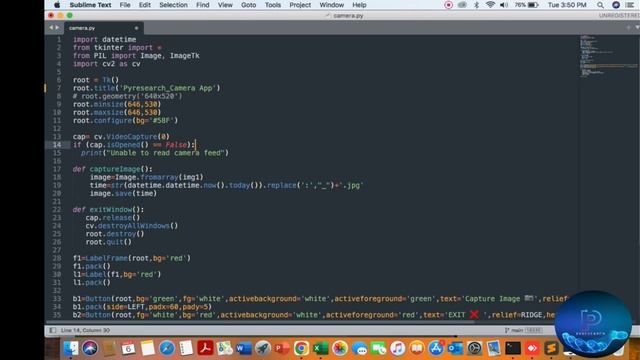The image size is (640, 360).
Task: Open Siri from the menu bar
Action: 616,5
